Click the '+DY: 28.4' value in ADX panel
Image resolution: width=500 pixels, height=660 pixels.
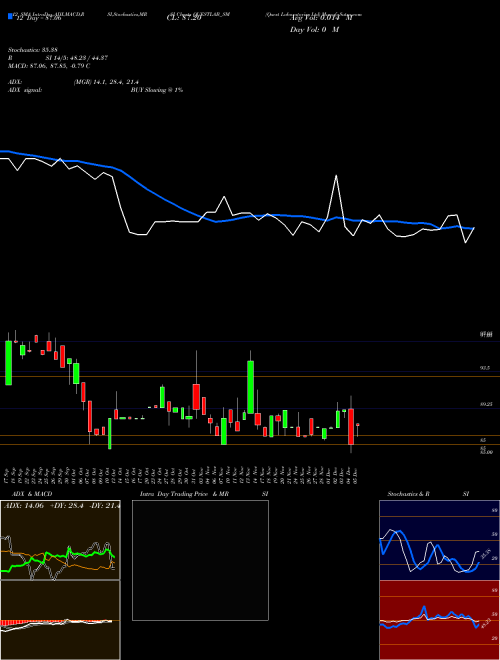click(67, 506)
